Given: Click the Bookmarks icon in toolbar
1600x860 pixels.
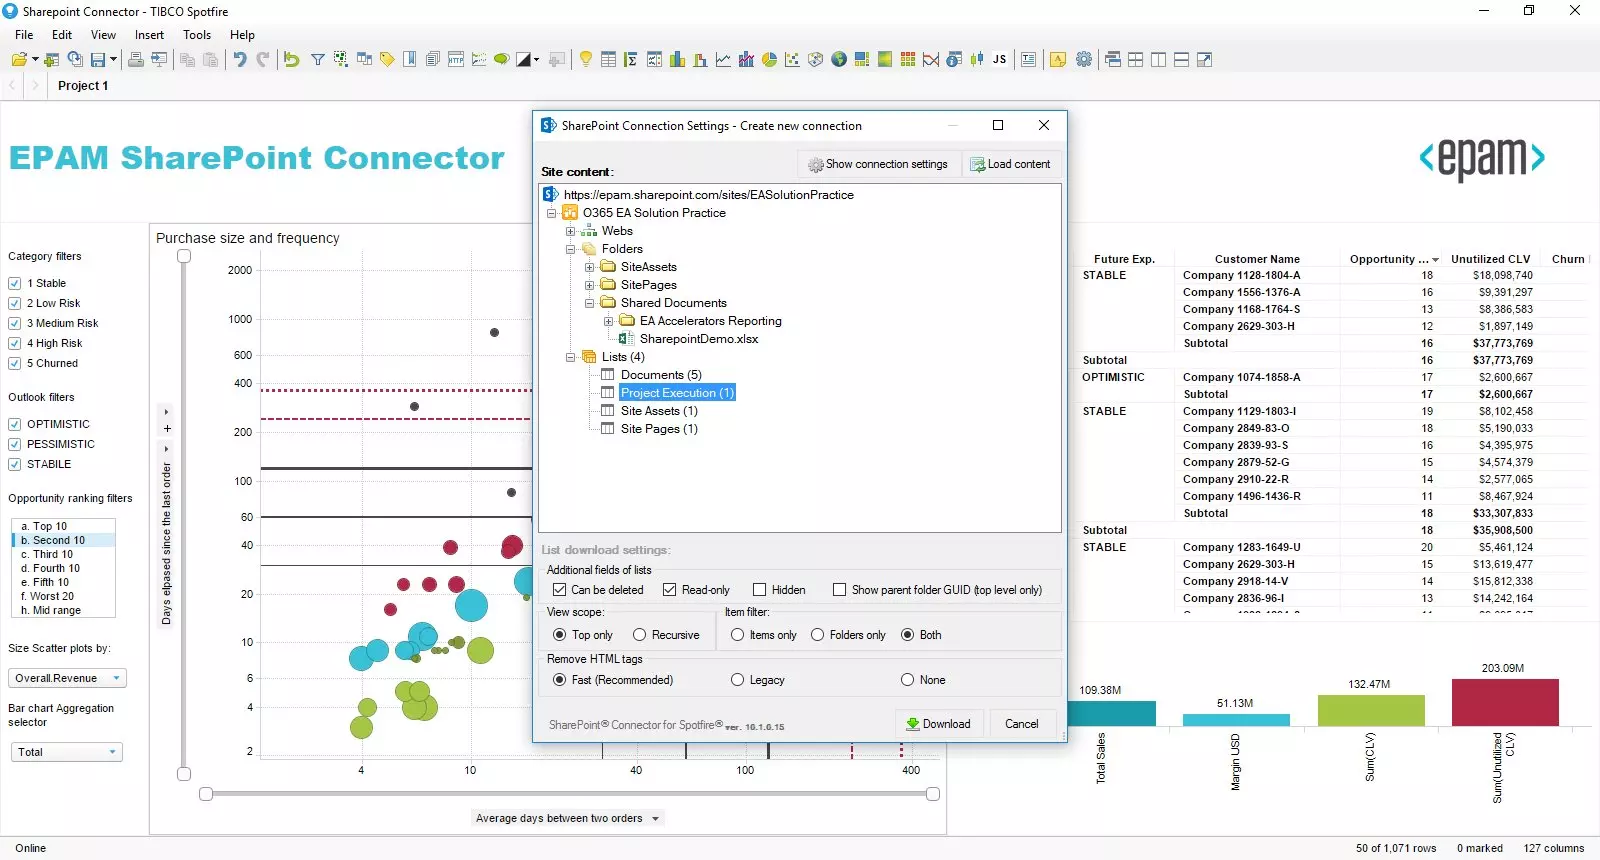Looking at the screenshot, I should 409,59.
